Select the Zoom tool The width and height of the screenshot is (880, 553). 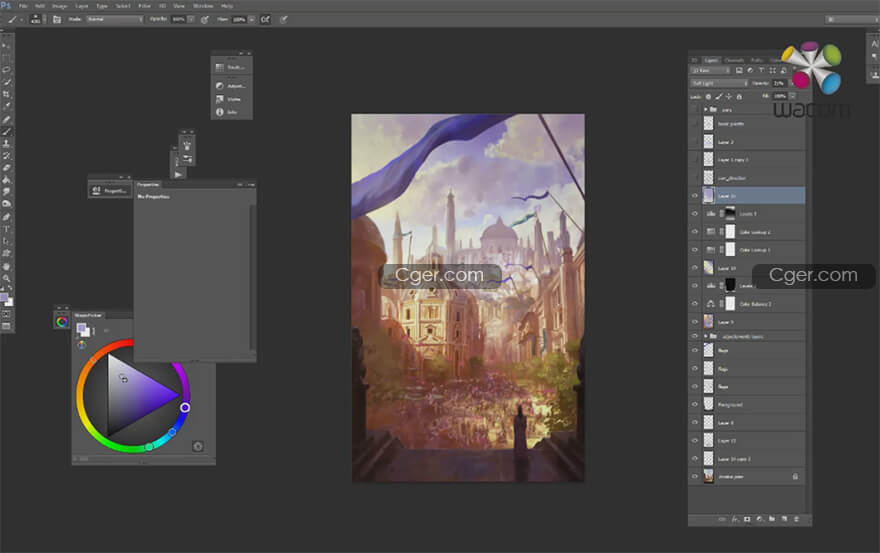6,278
